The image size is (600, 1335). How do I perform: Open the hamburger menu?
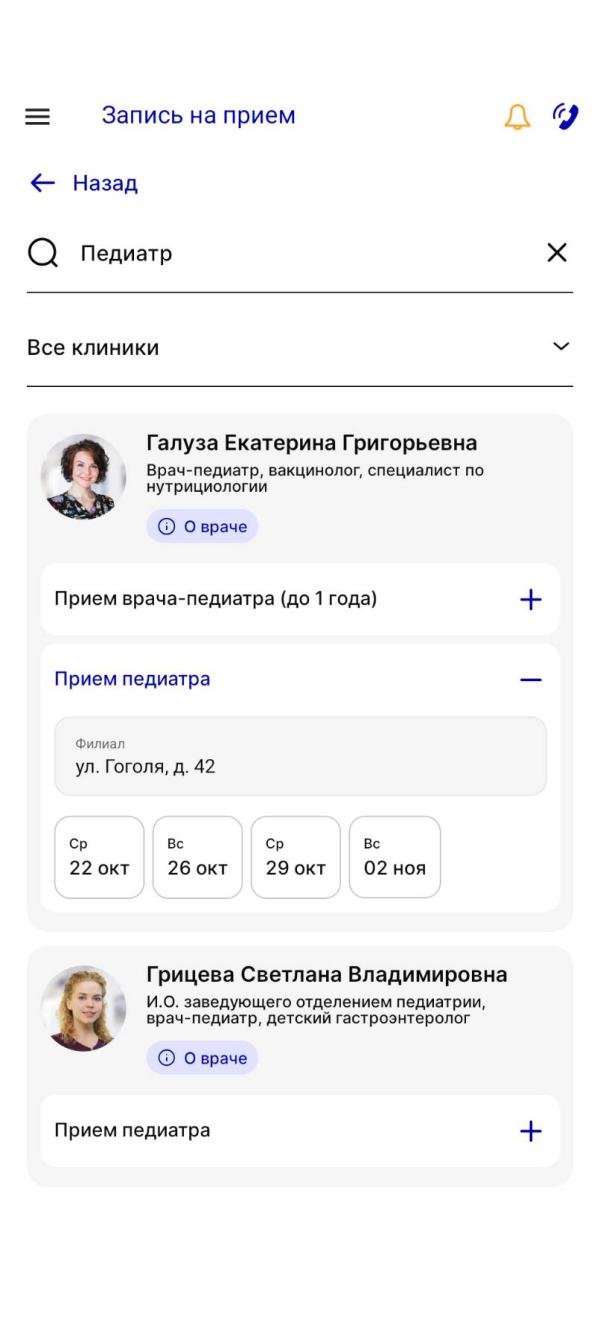37,117
